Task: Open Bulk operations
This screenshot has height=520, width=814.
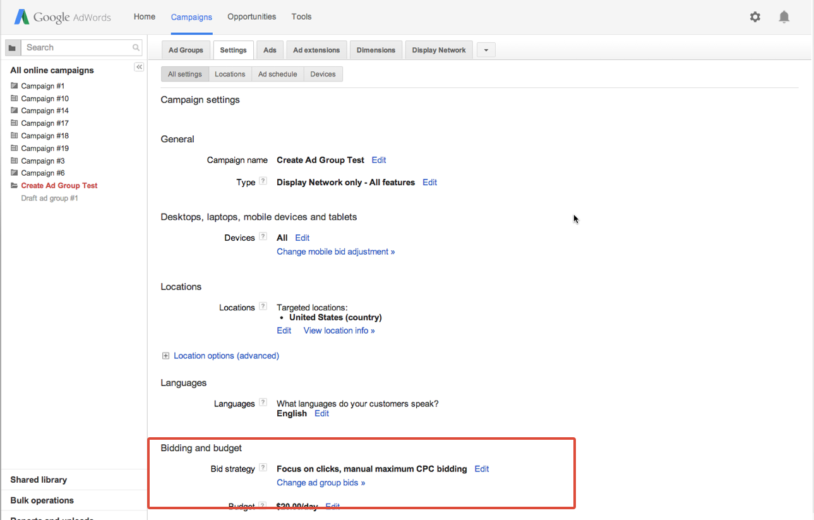Action: click(x=42, y=500)
